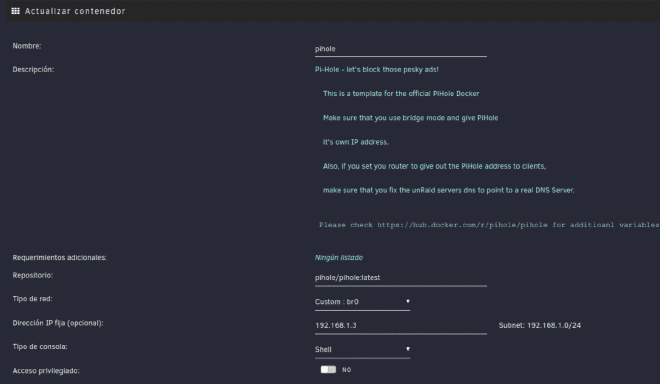
Task: Click the grid icon beside Actualizar contenedor
Action: [x=16, y=11]
